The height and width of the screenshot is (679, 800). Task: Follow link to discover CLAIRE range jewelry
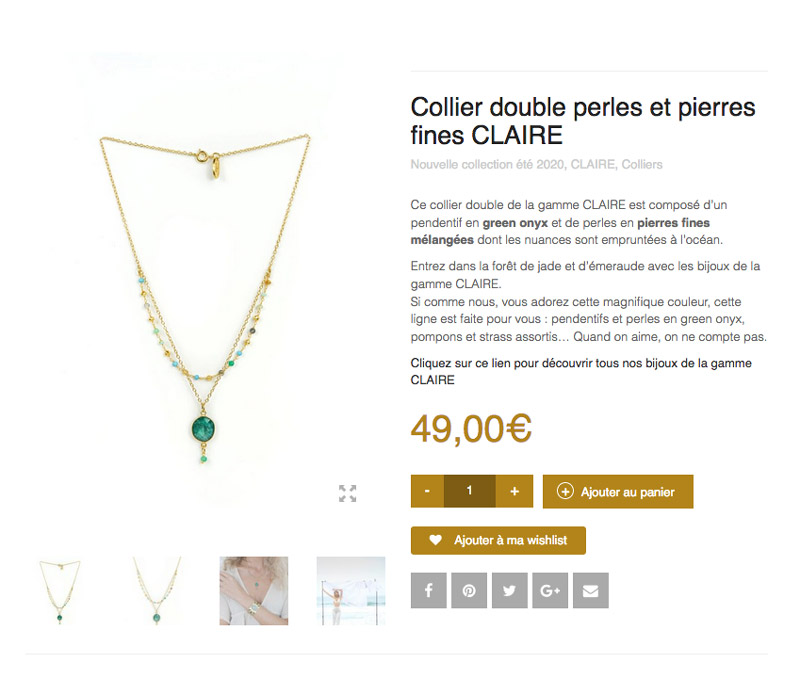coord(581,371)
